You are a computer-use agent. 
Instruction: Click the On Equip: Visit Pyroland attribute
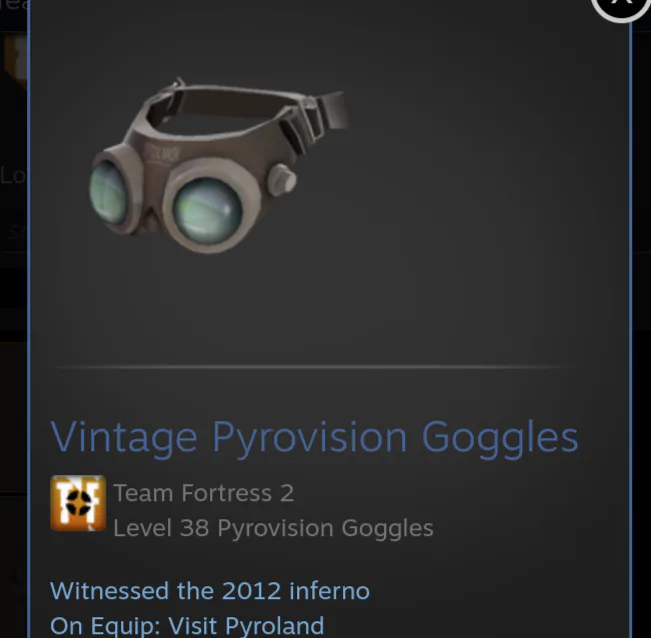[187, 626]
